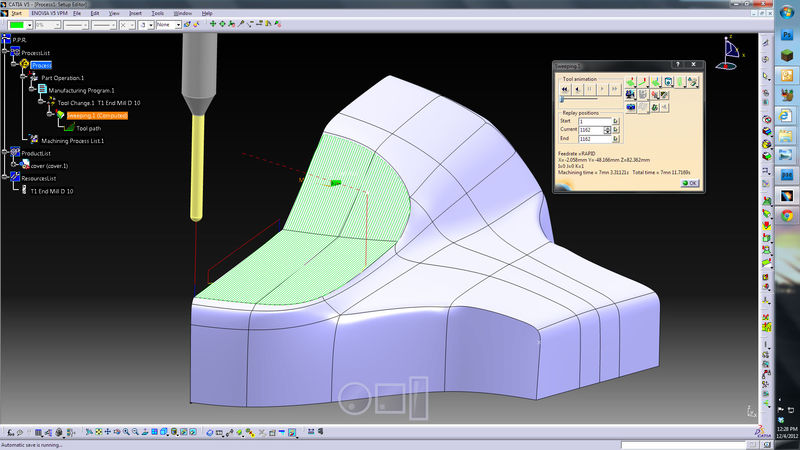Click the Create Multi-View icon
Screen dimensions: 800x450
click(x=154, y=432)
